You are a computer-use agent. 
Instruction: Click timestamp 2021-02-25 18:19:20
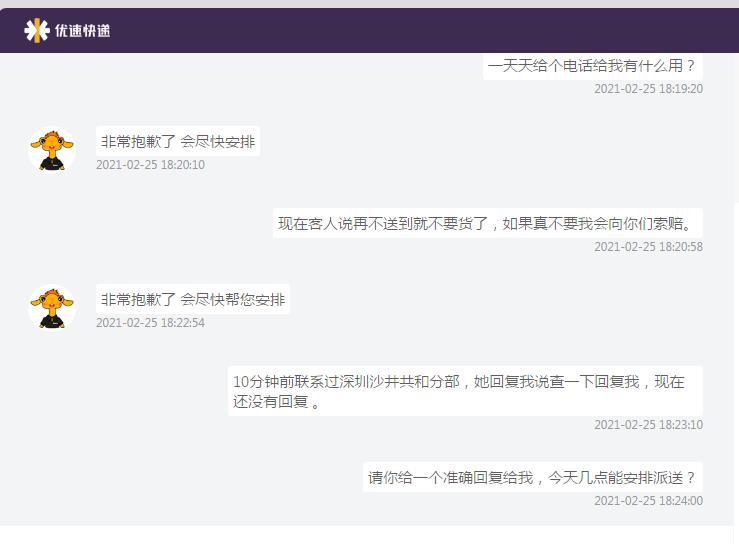648,89
